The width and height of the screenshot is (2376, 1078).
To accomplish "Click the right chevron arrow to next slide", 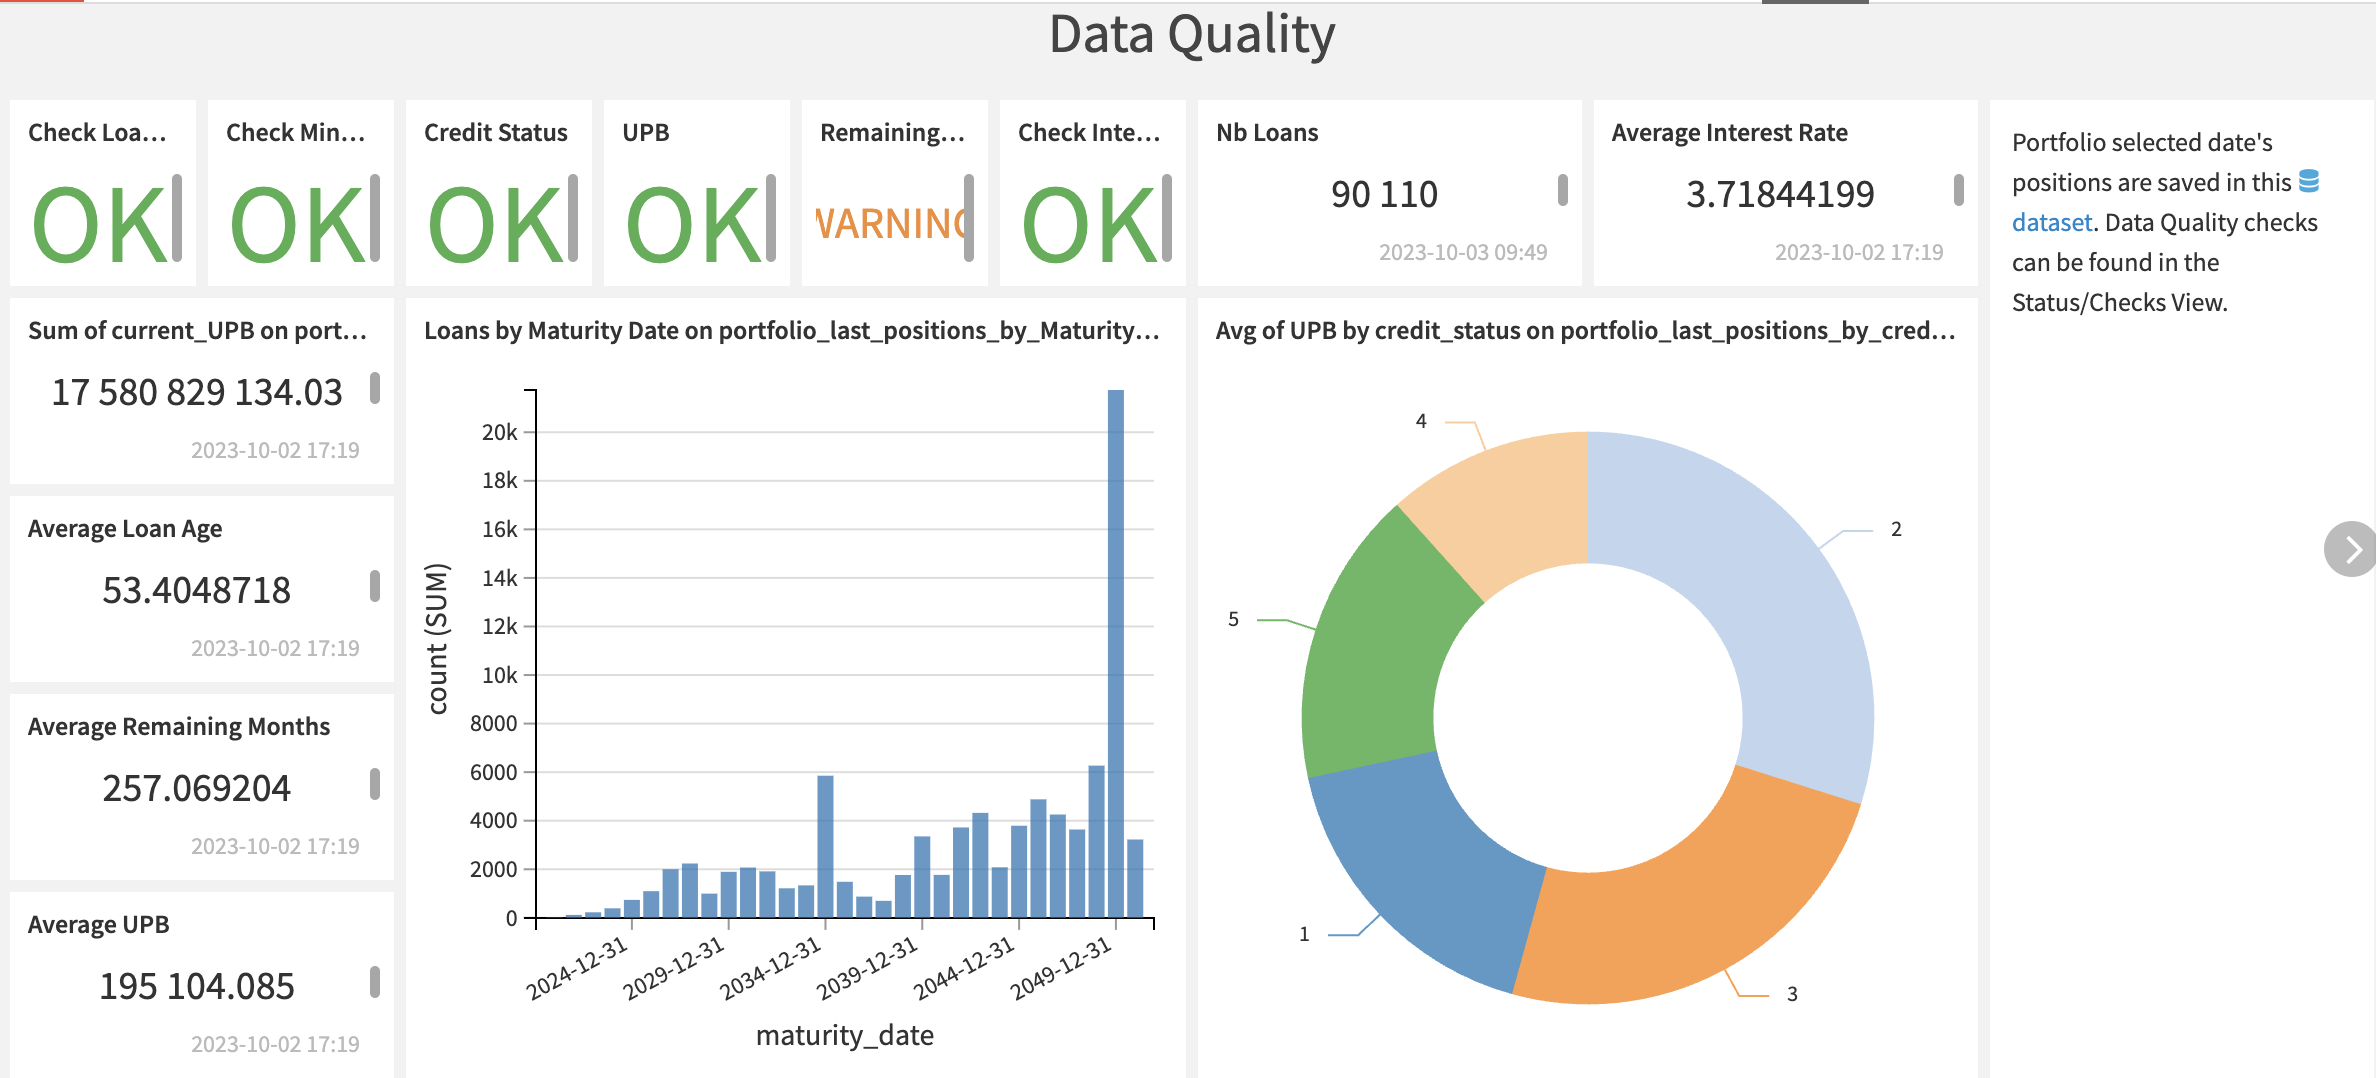I will tap(2352, 548).
